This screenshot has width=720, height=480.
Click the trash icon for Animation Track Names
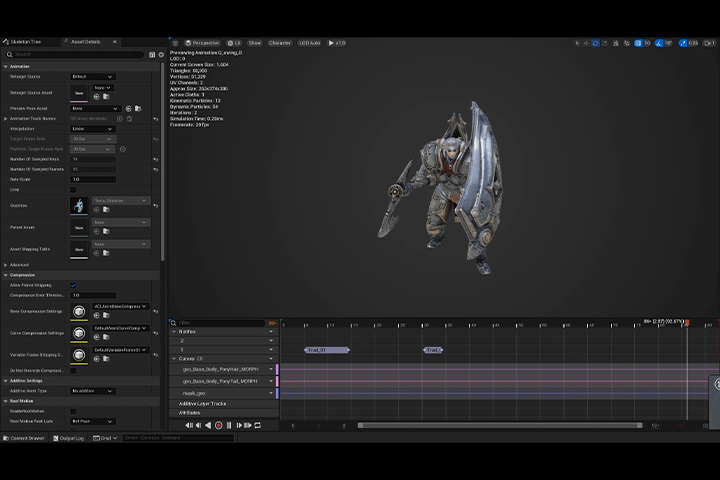(129, 119)
